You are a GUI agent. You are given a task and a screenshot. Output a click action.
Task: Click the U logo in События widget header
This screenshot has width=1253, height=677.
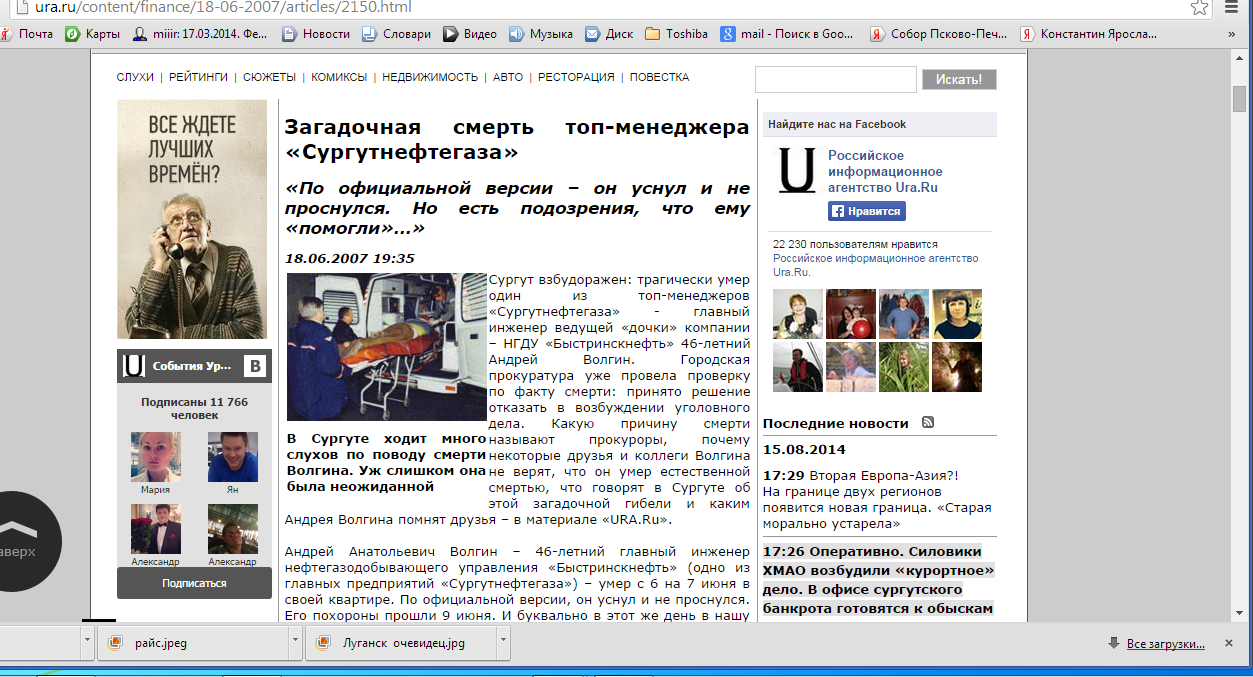(133, 366)
